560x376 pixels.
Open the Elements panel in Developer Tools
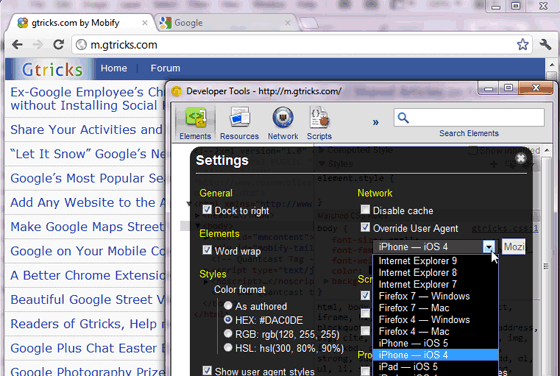click(x=195, y=123)
